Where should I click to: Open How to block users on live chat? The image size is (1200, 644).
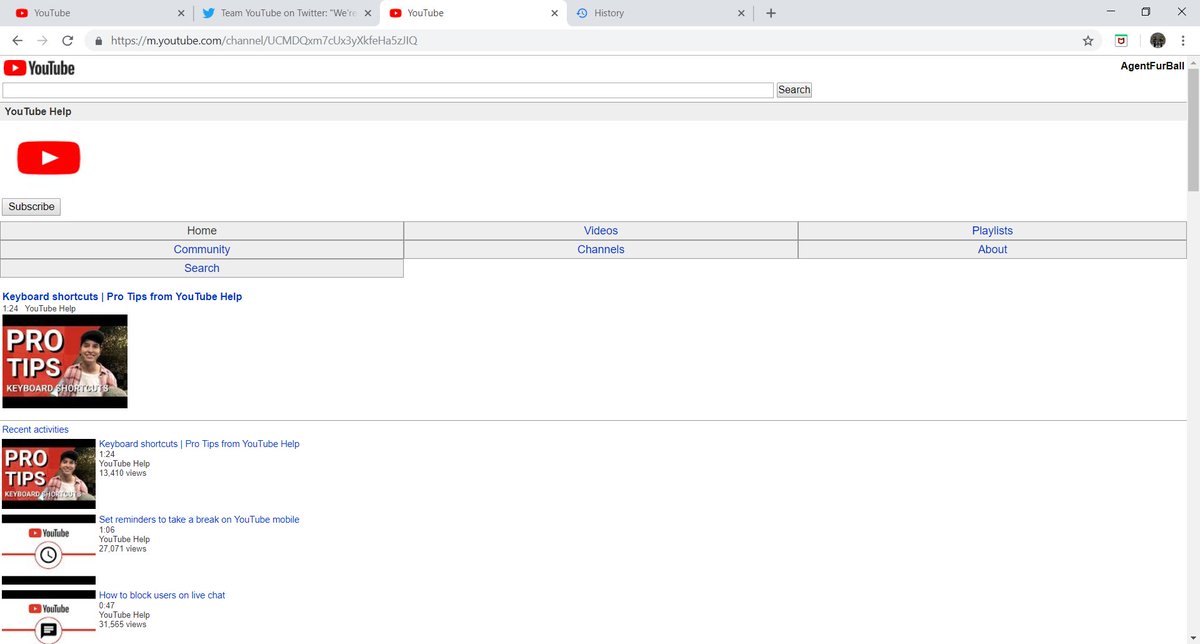(x=162, y=595)
